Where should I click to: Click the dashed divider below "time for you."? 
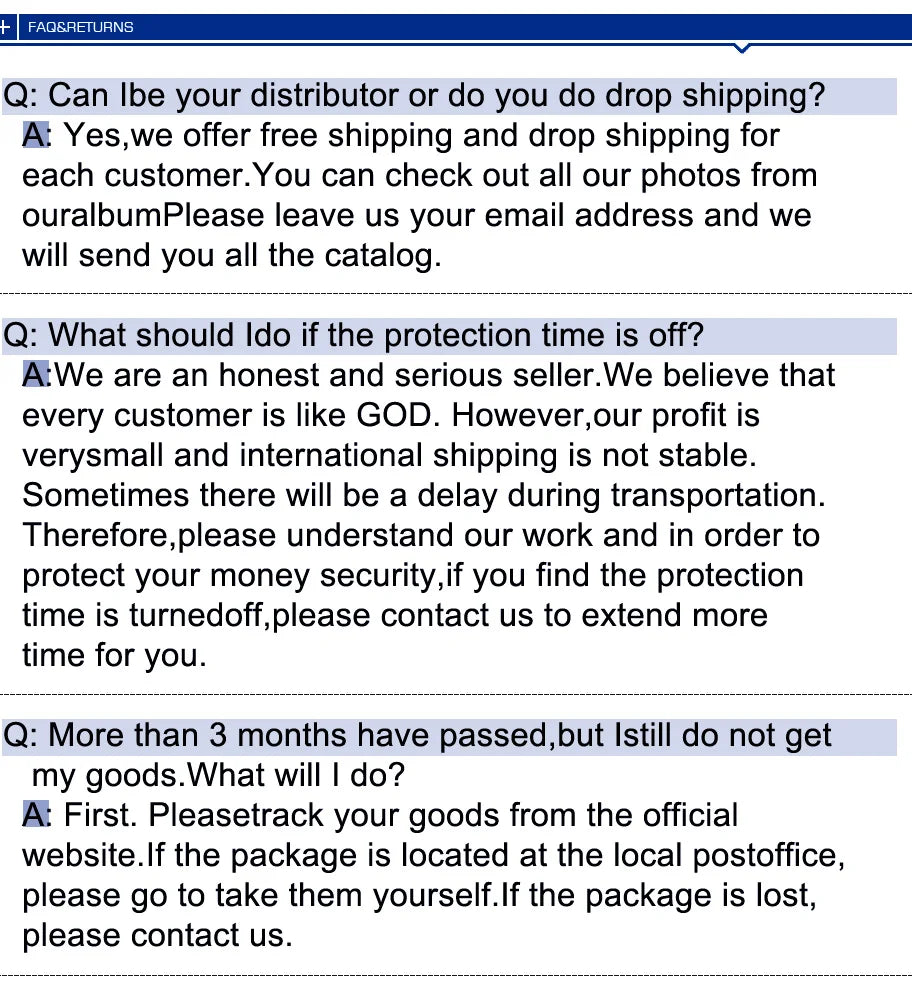click(x=456, y=693)
